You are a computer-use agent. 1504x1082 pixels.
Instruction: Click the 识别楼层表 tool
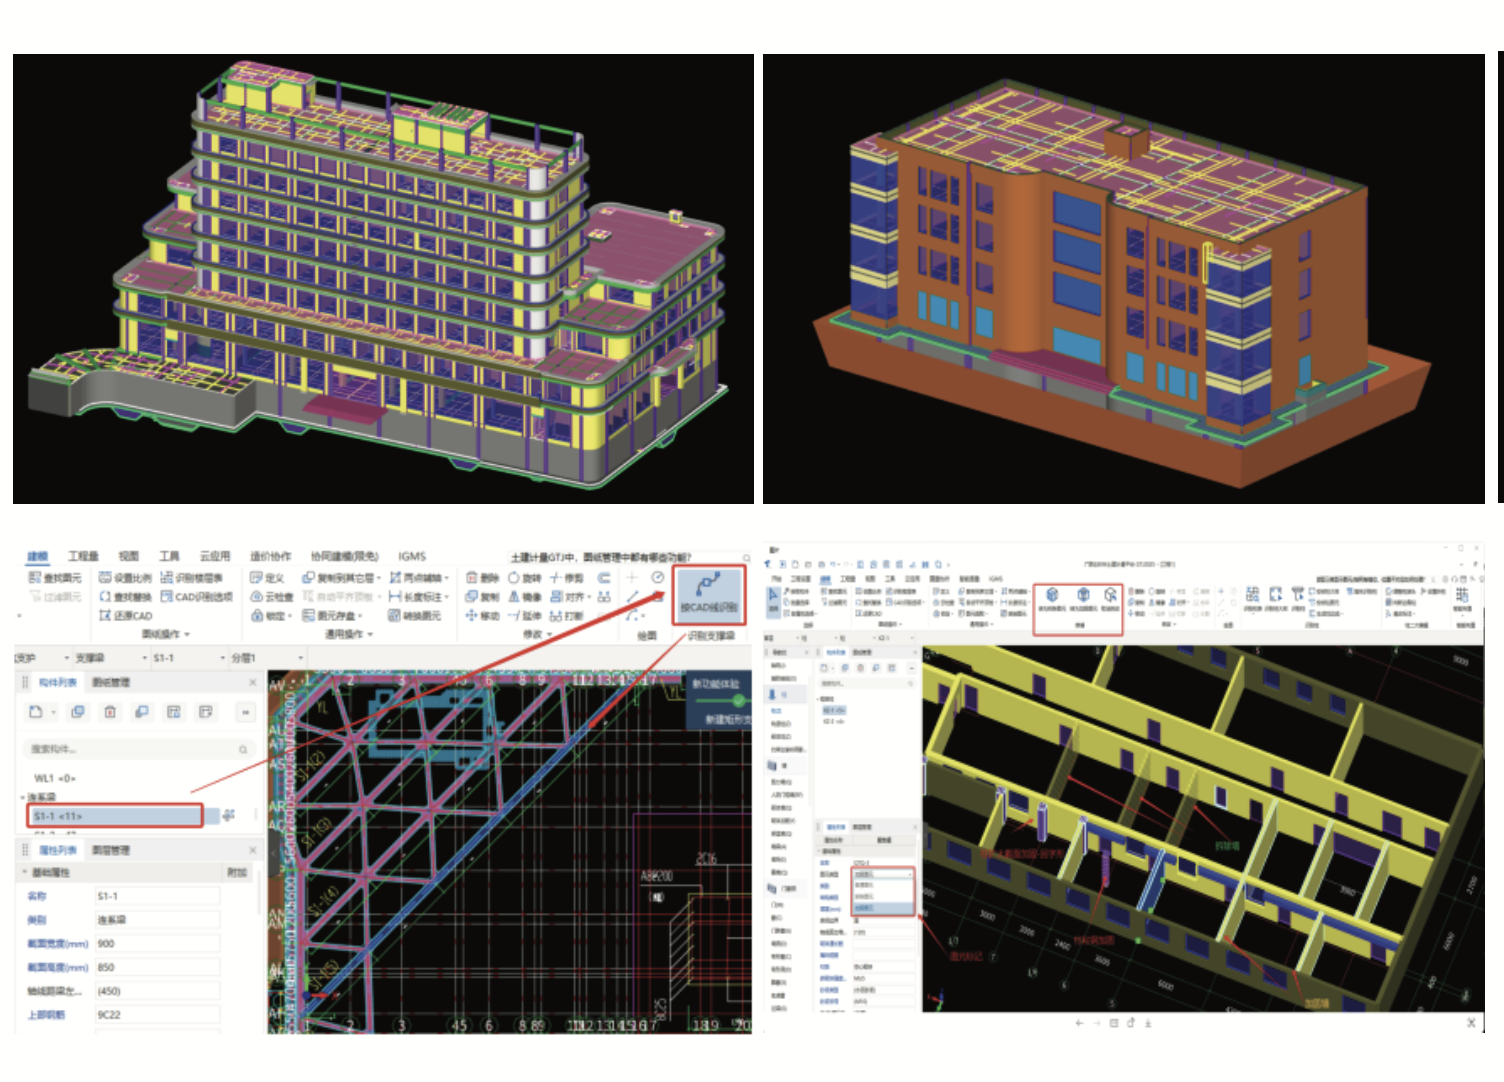tap(192, 578)
